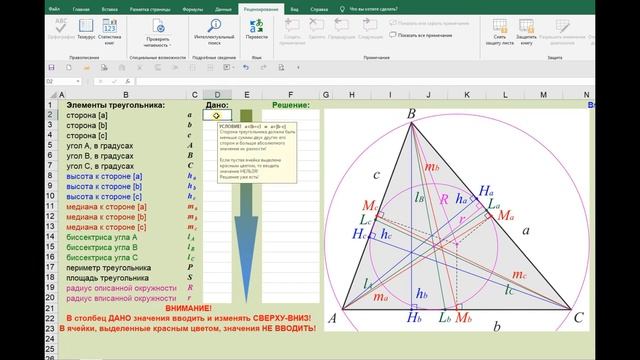Switch to the Главная ribbon tab
640x360 pixels.
[x=81, y=9]
